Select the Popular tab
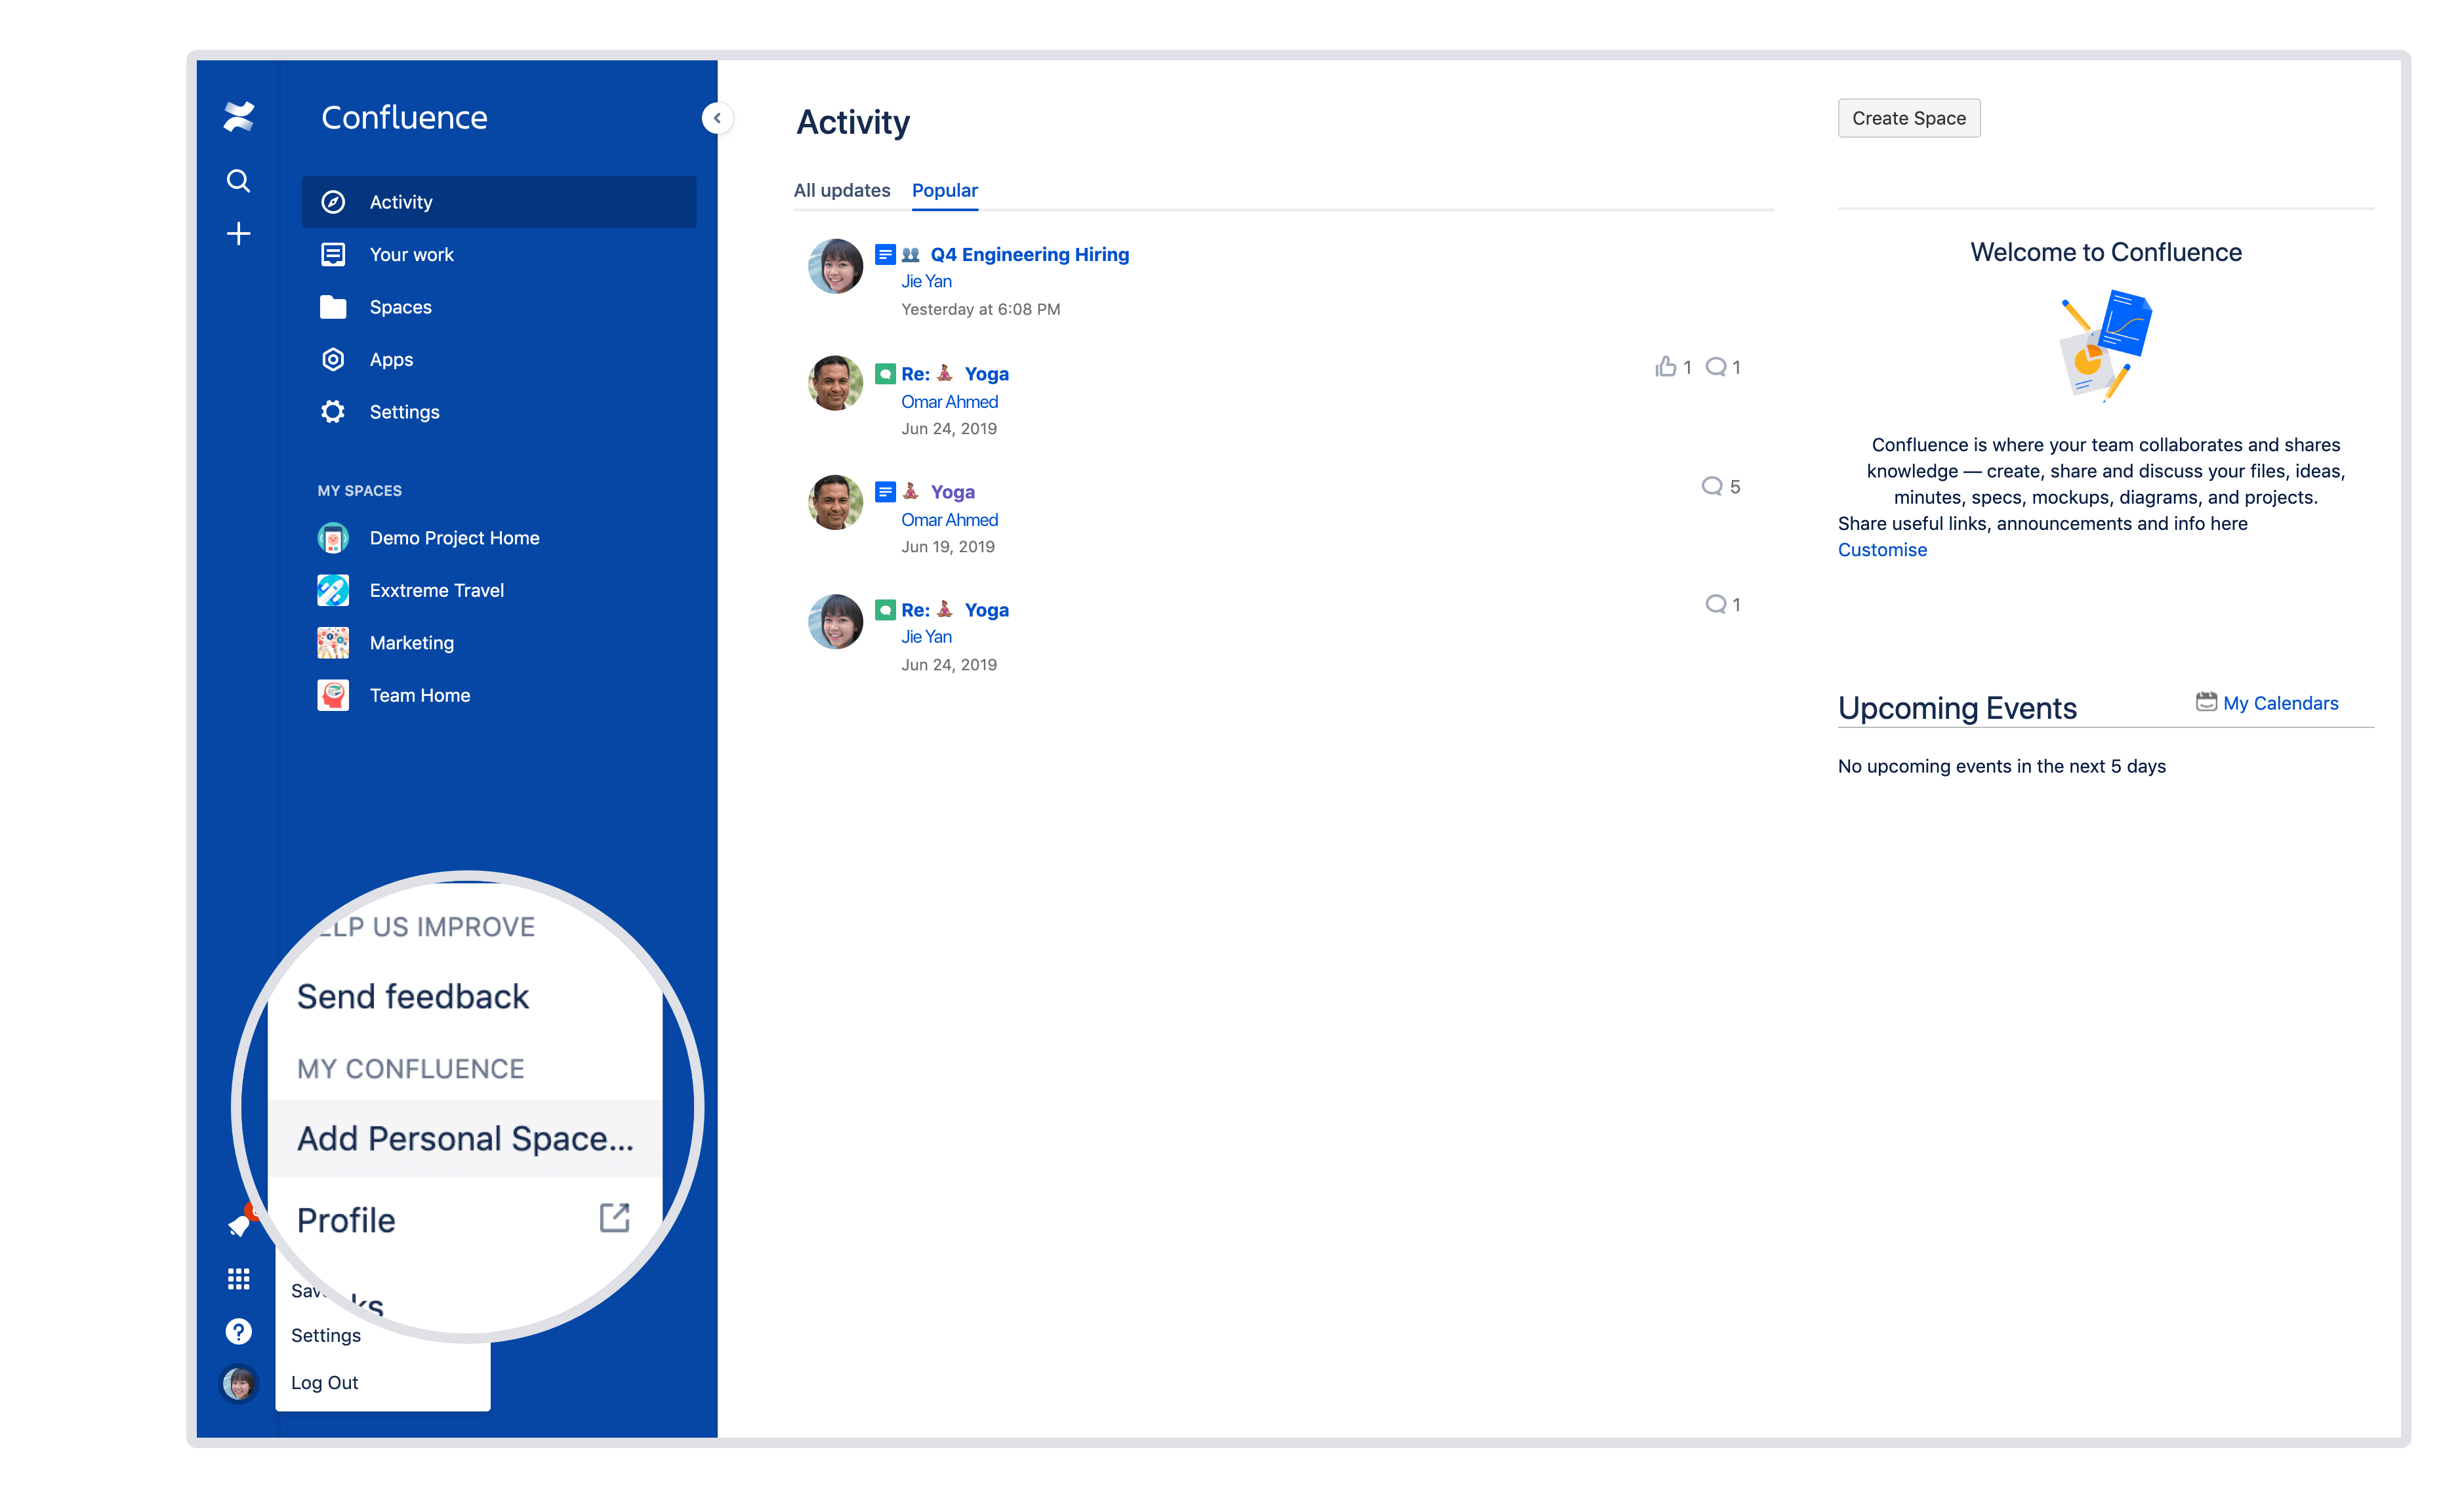The image size is (2464, 1498). [x=944, y=190]
